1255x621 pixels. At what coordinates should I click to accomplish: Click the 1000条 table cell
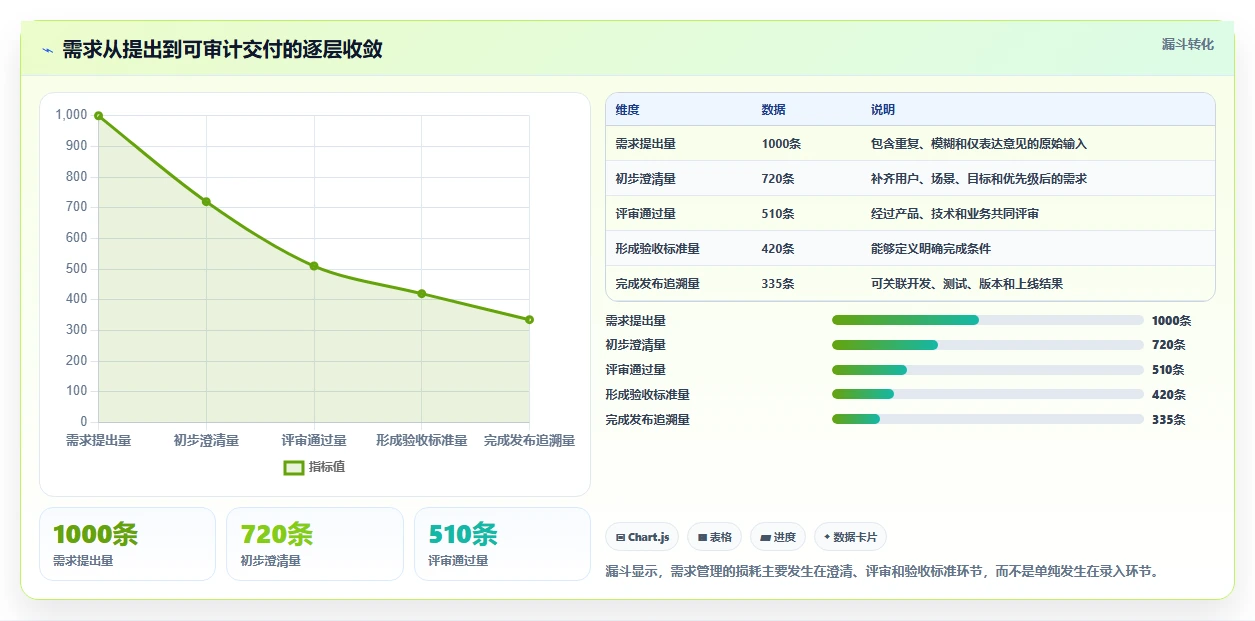[x=781, y=144]
